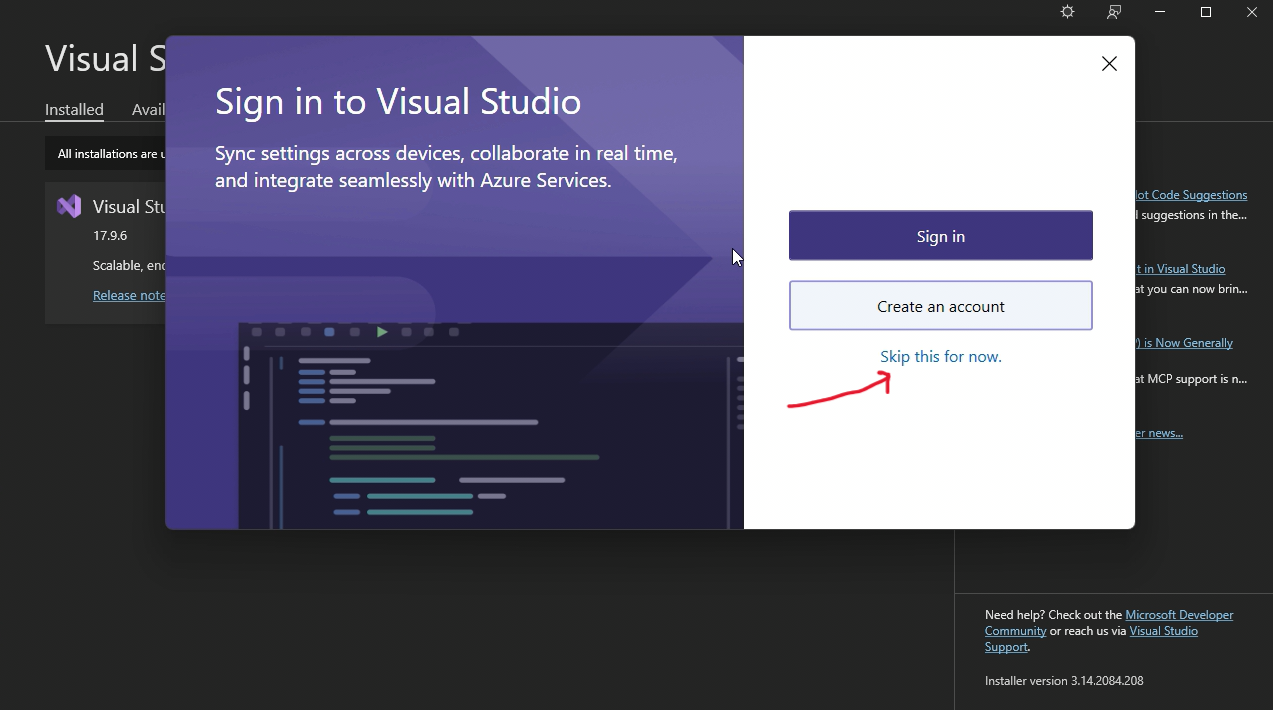
Task: Click the Sign in button
Action: pos(941,236)
